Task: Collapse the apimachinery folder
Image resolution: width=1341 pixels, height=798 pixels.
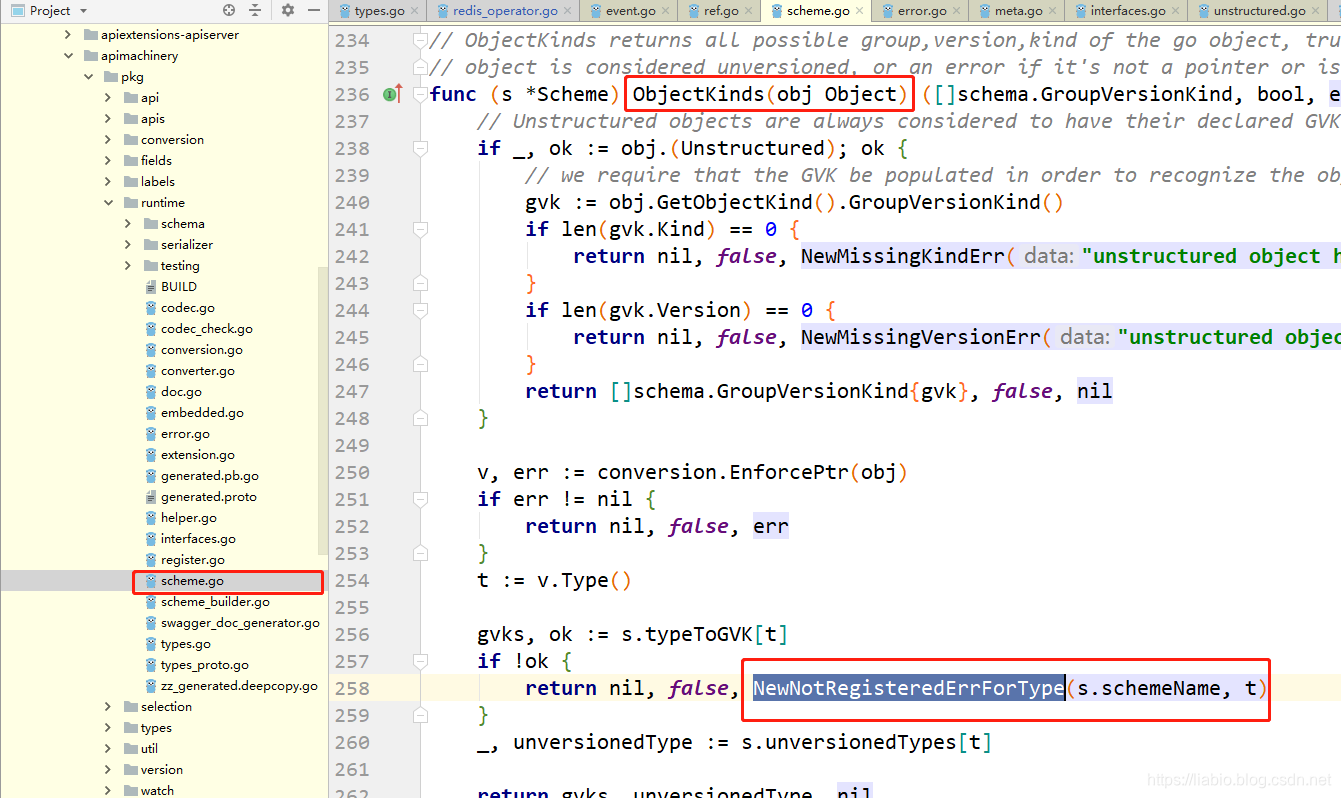Action: (x=68, y=56)
